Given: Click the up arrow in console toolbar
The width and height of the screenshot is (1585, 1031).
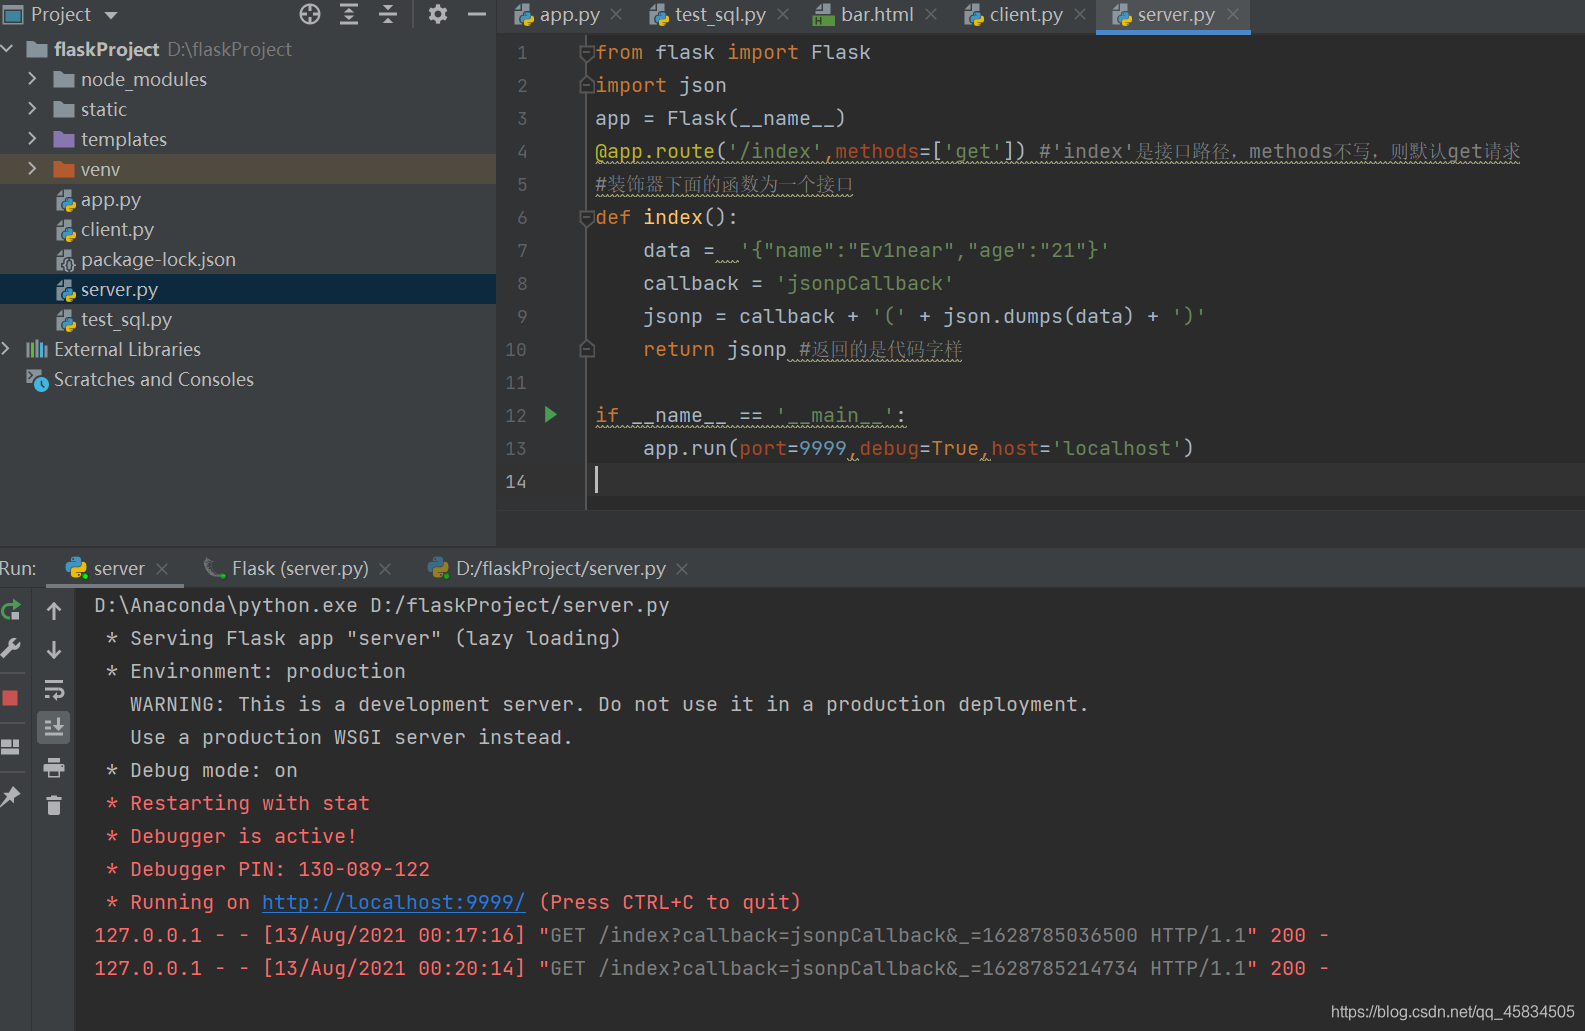Looking at the screenshot, I should 54,611.
